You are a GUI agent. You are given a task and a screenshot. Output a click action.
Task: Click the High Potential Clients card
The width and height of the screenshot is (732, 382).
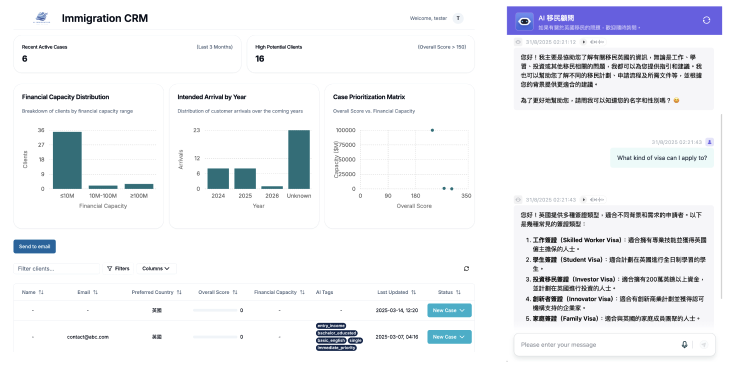coord(360,54)
